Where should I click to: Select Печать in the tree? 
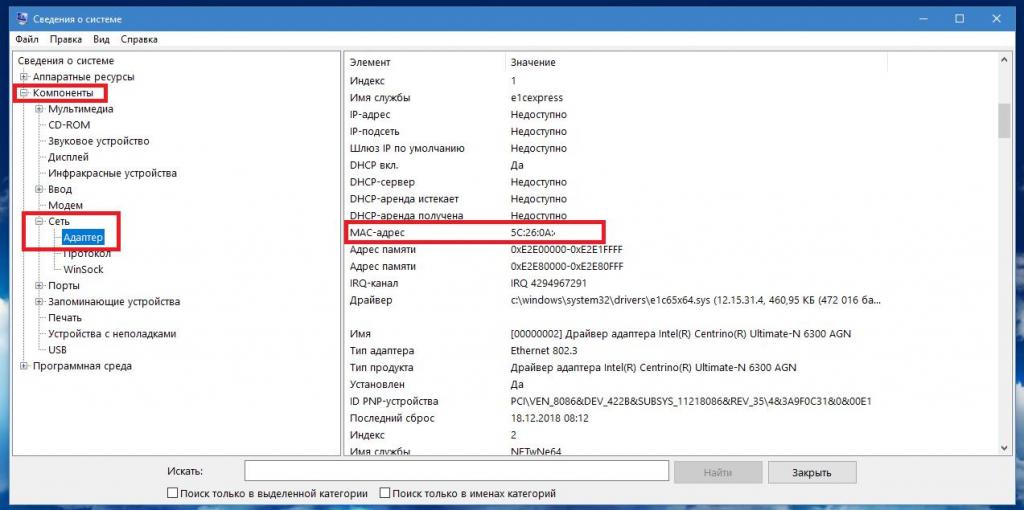pos(65,317)
